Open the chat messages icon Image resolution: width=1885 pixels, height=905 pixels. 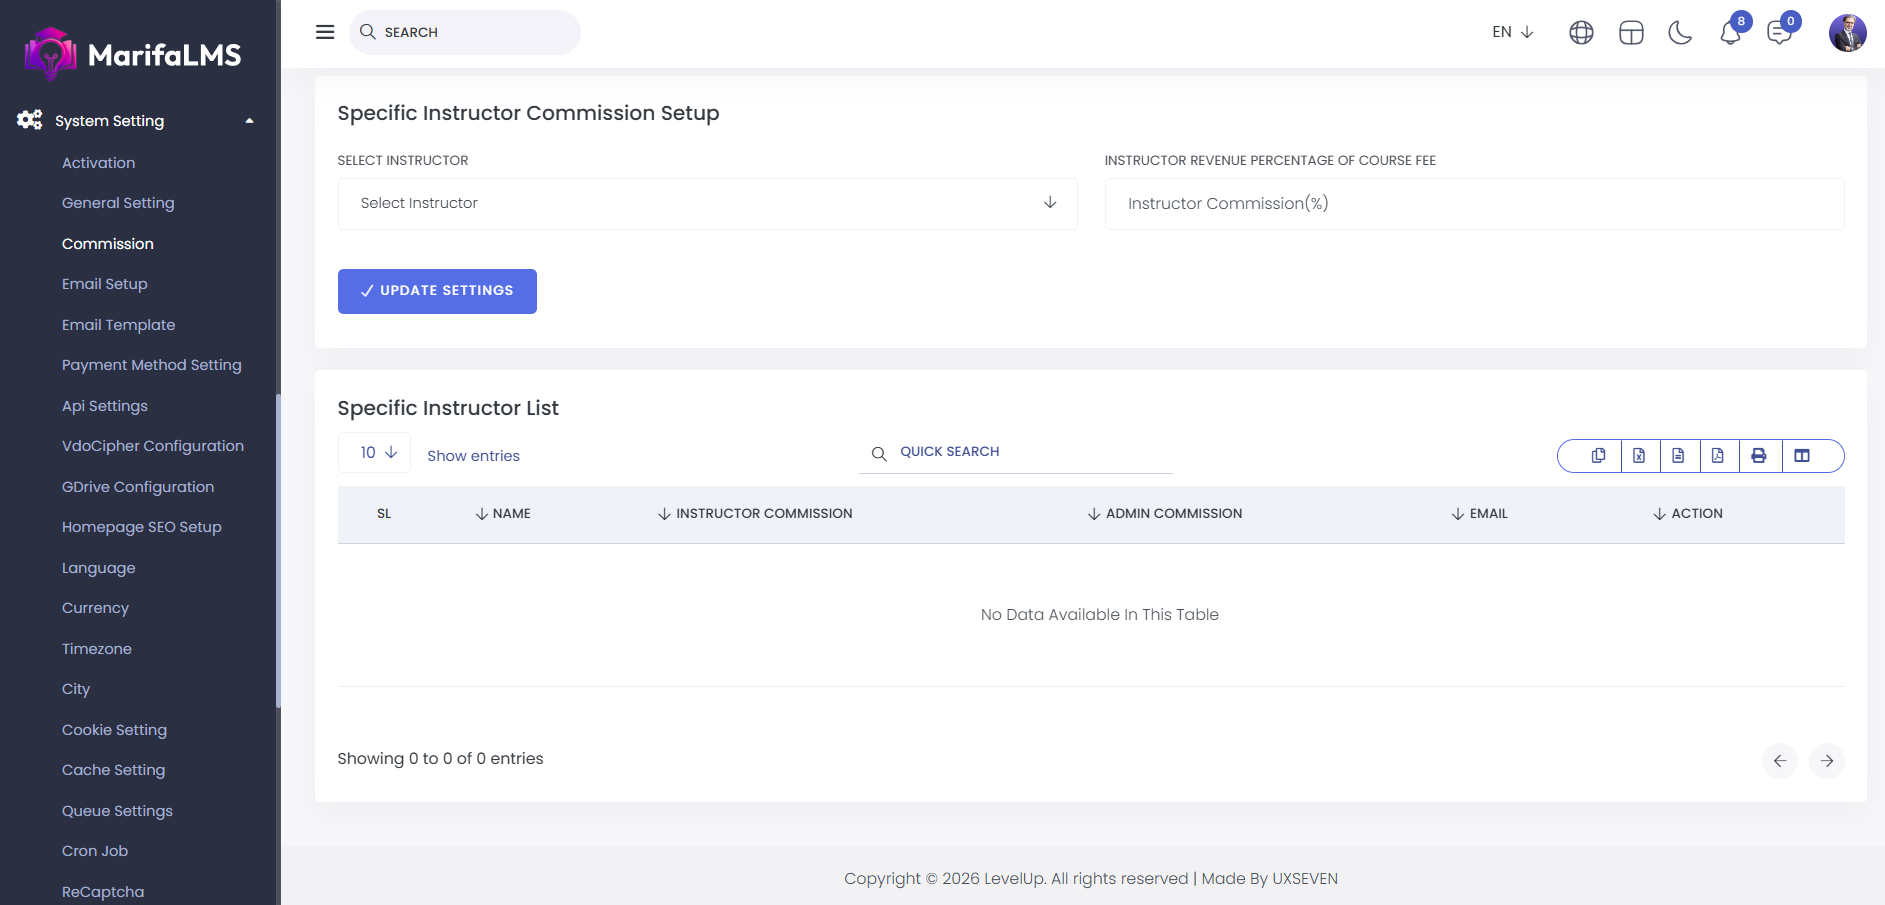[x=1779, y=33]
